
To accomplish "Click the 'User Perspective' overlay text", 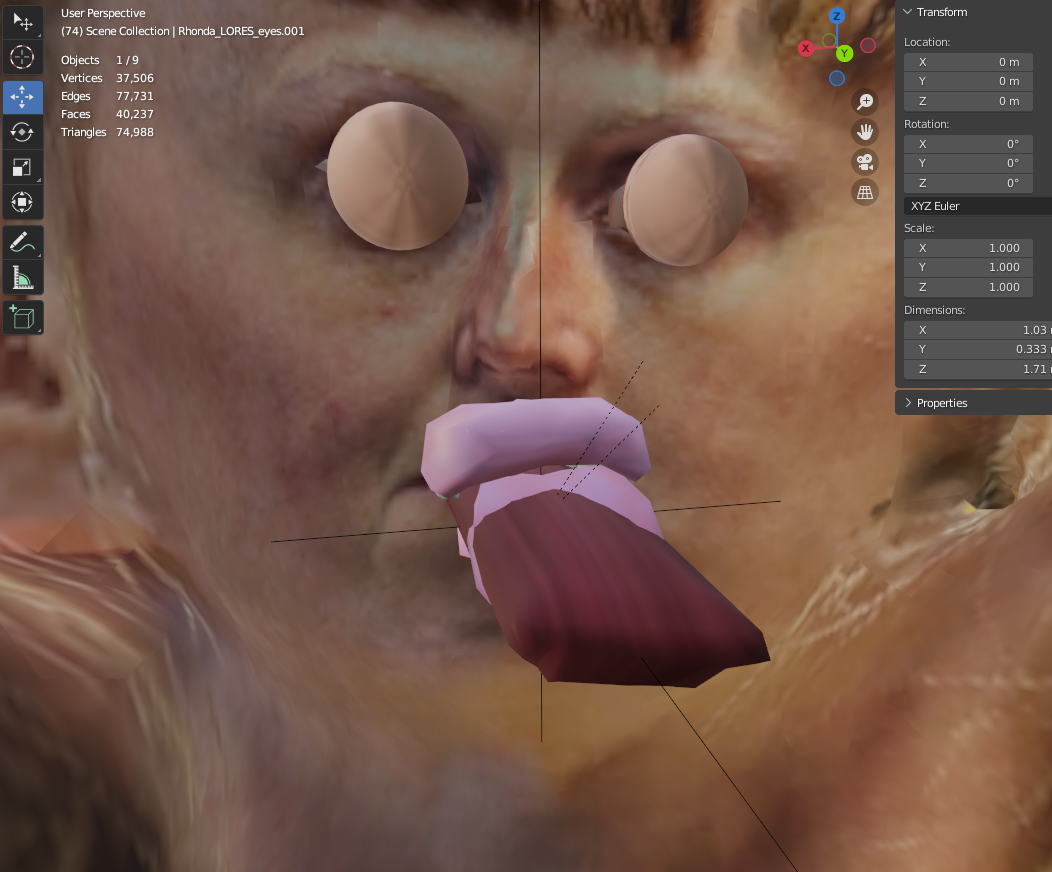I will [103, 13].
